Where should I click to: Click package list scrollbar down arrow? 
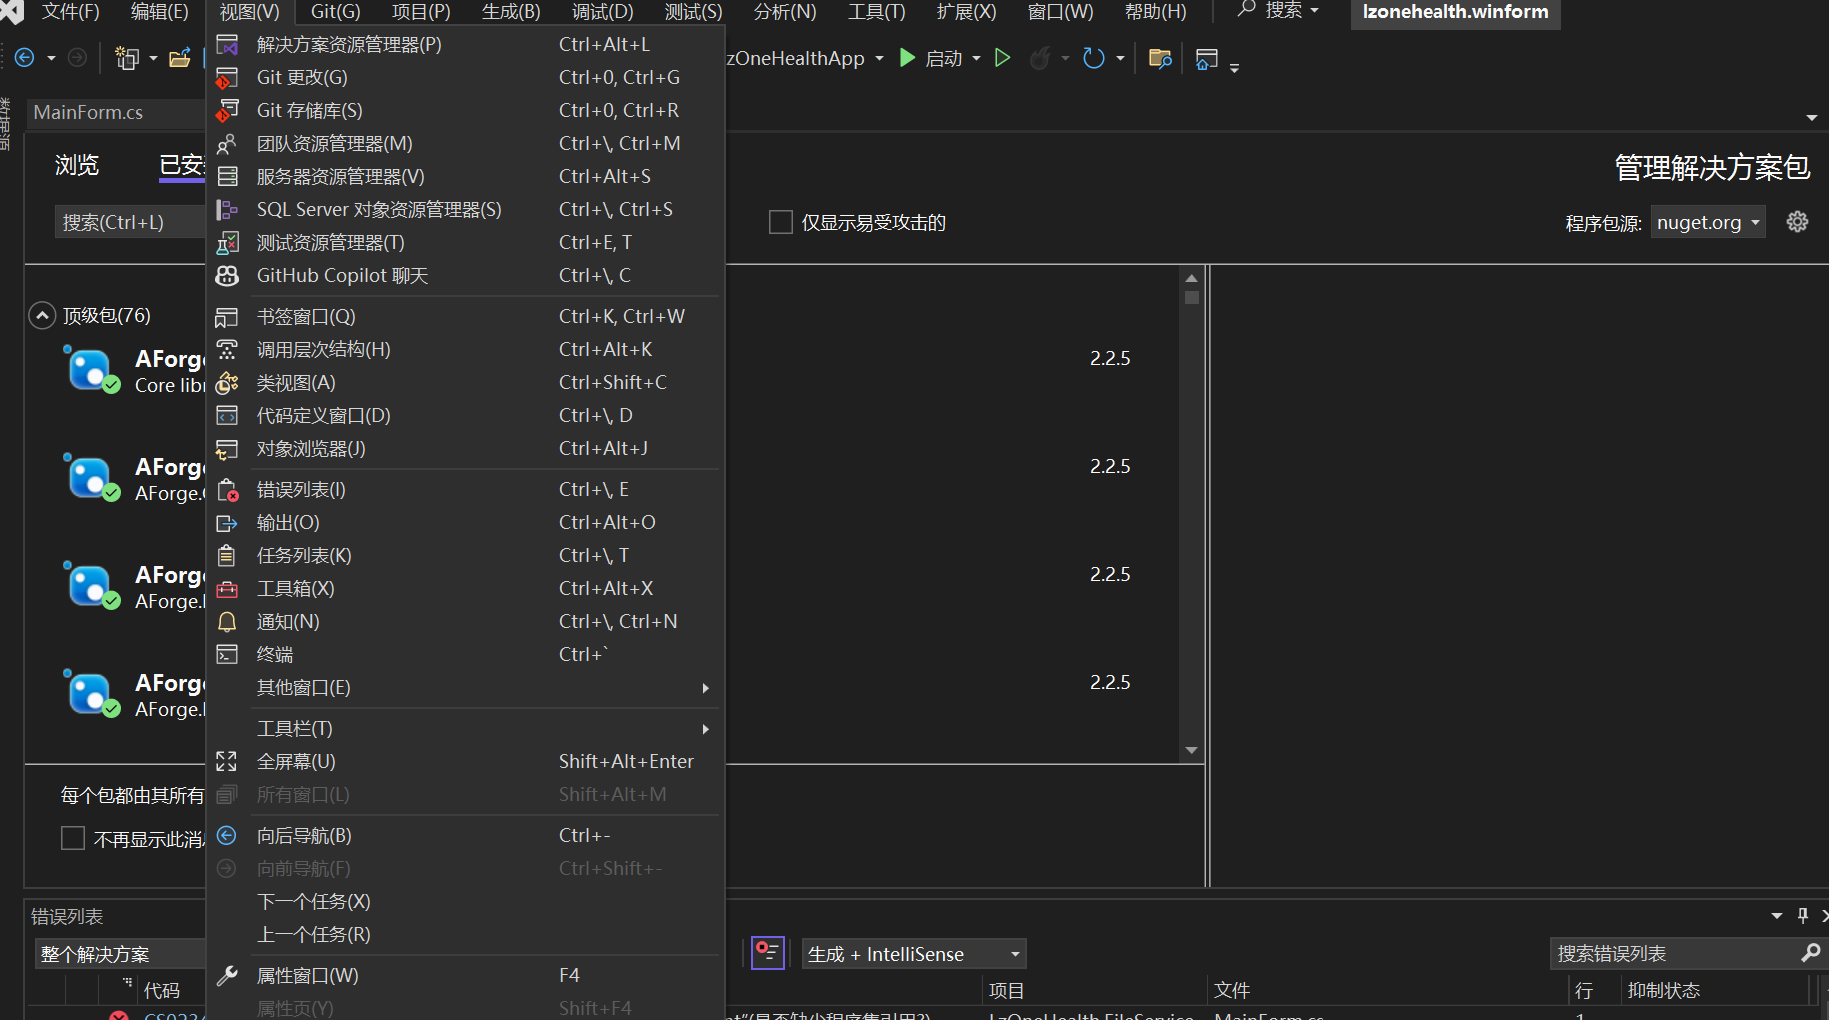(x=1191, y=750)
